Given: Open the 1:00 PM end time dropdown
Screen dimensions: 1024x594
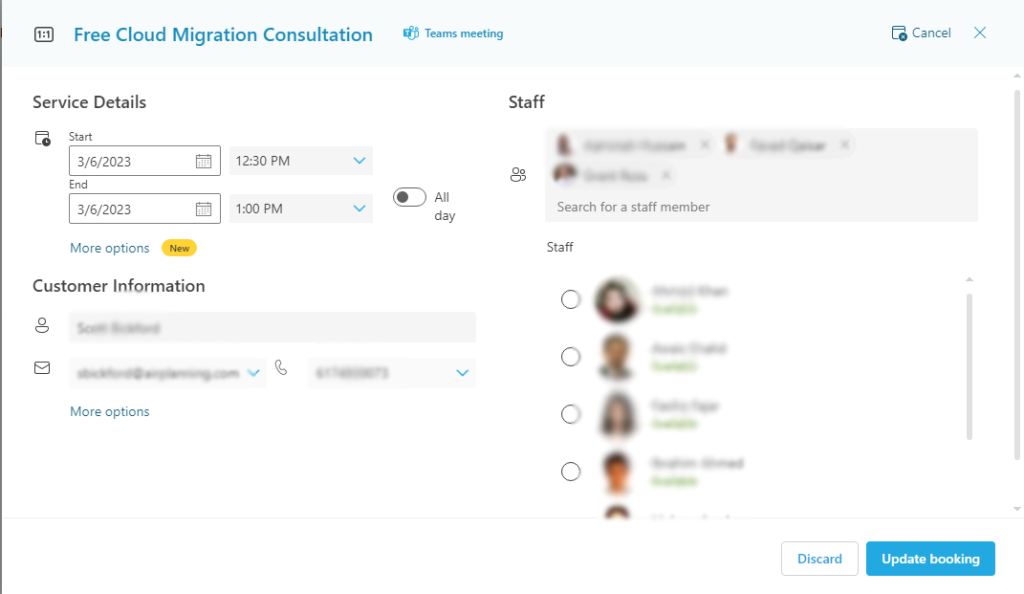Looking at the screenshot, I should coord(360,208).
